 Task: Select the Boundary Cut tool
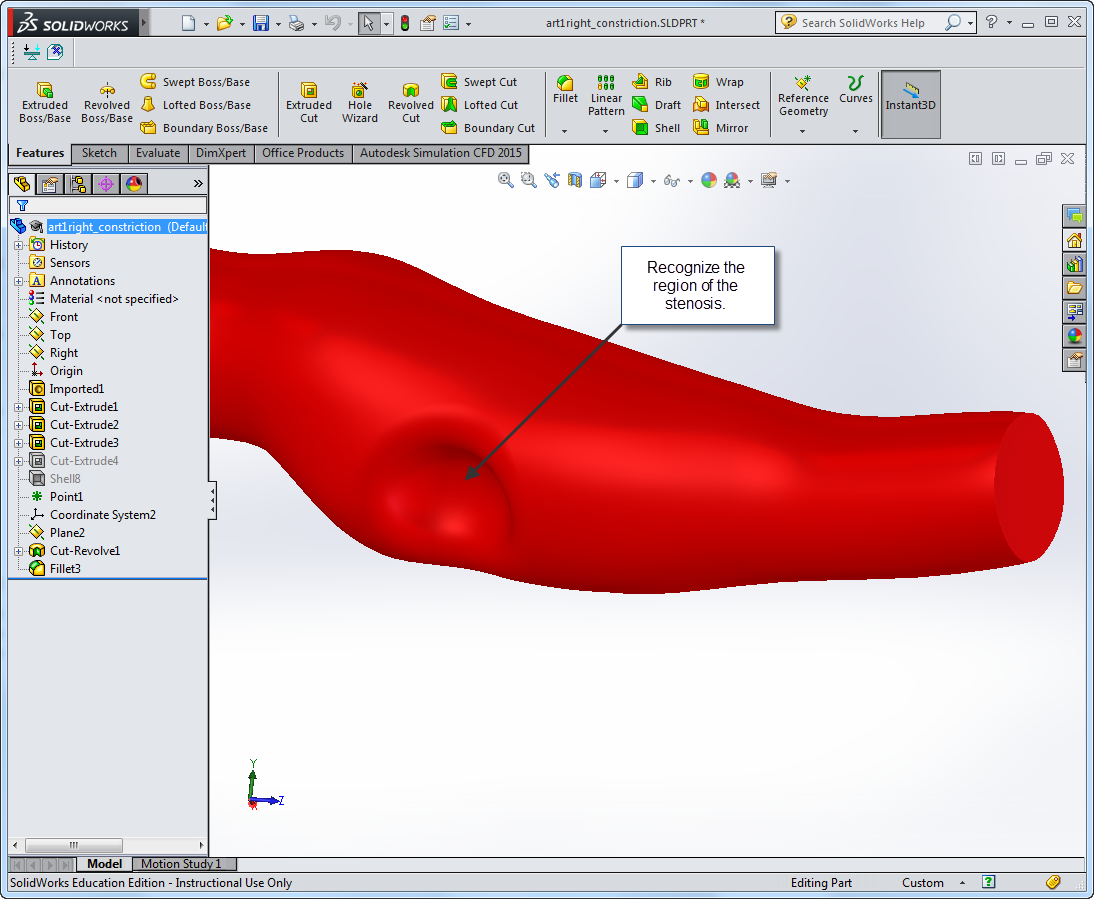click(488, 128)
